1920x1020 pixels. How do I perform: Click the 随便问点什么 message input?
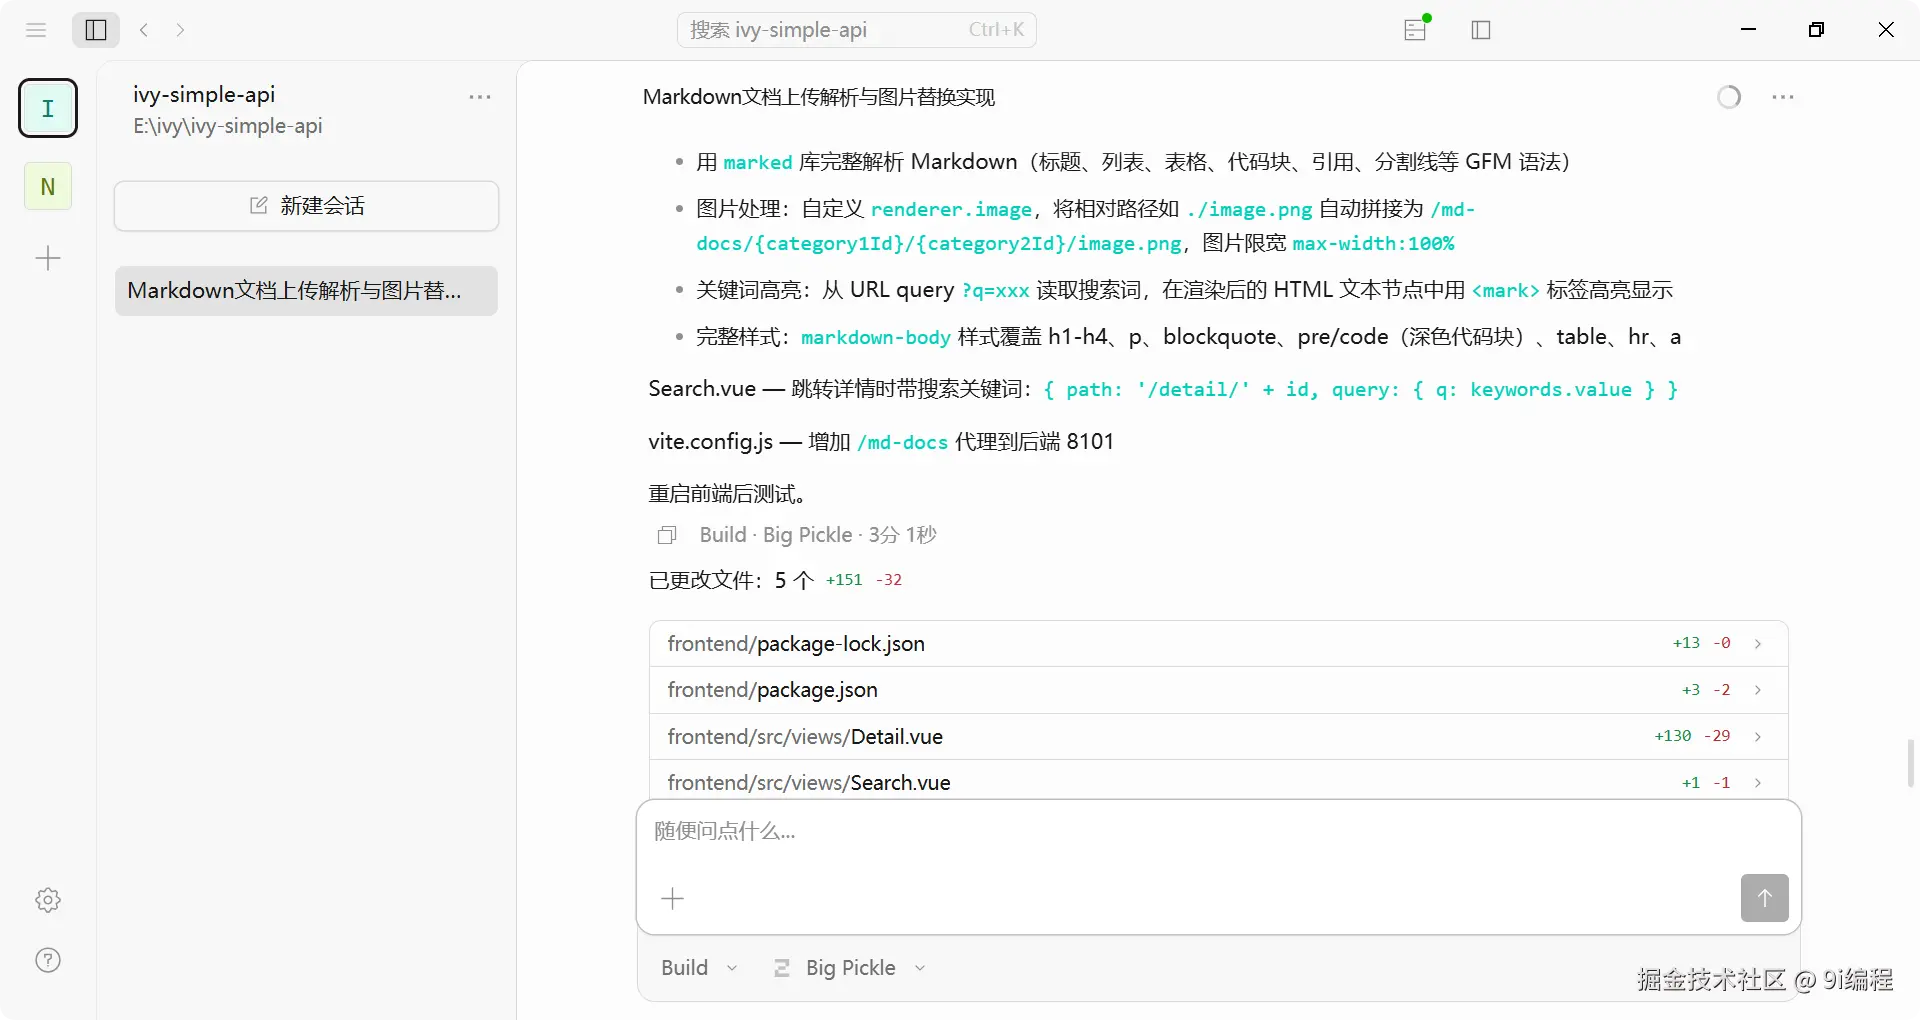(1218, 832)
